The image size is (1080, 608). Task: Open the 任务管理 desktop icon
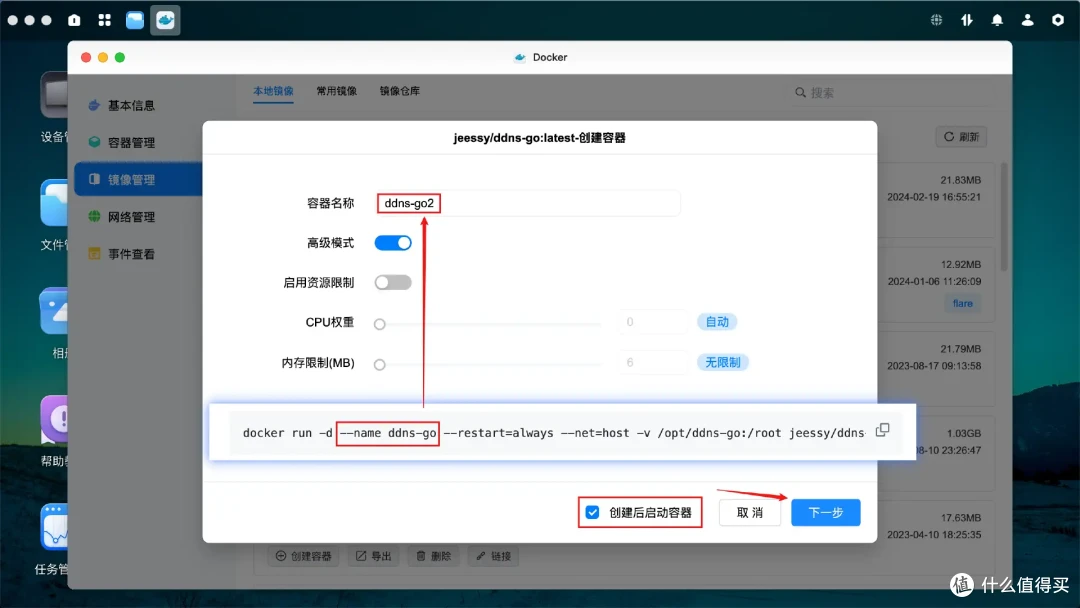tap(54, 527)
